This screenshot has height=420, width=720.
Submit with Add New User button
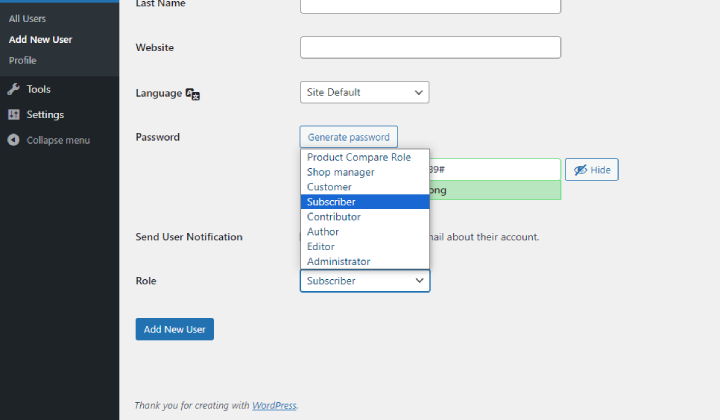point(174,329)
